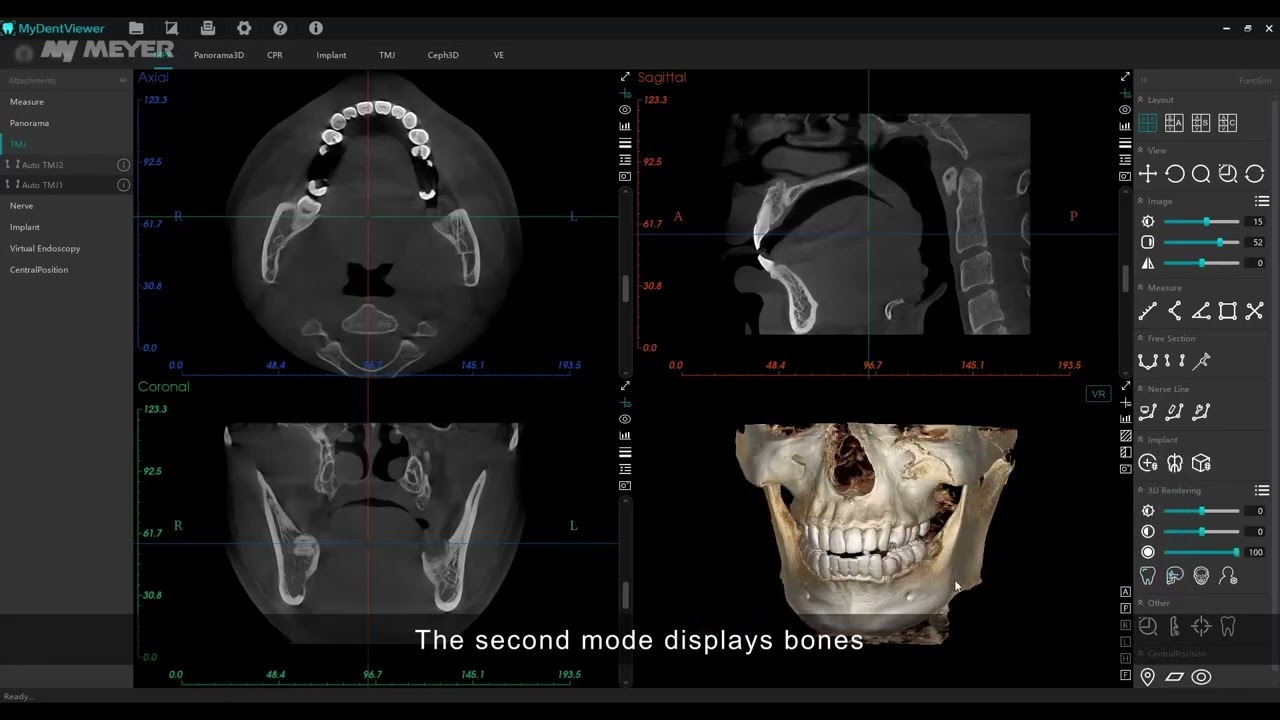Screen dimensions: 1280x720
Task: Select the Auto TMJ2 attachment entry
Action: pos(66,165)
